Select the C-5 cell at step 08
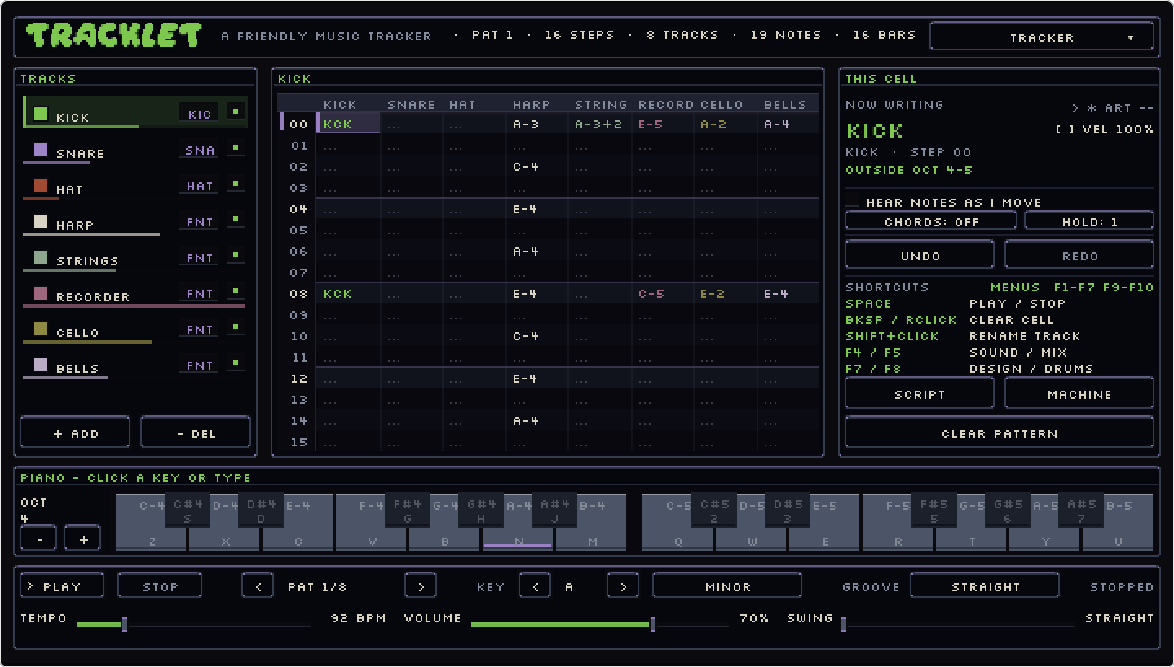Image resolution: width=1174 pixels, height=667 pixels. [x=663, y=294]
